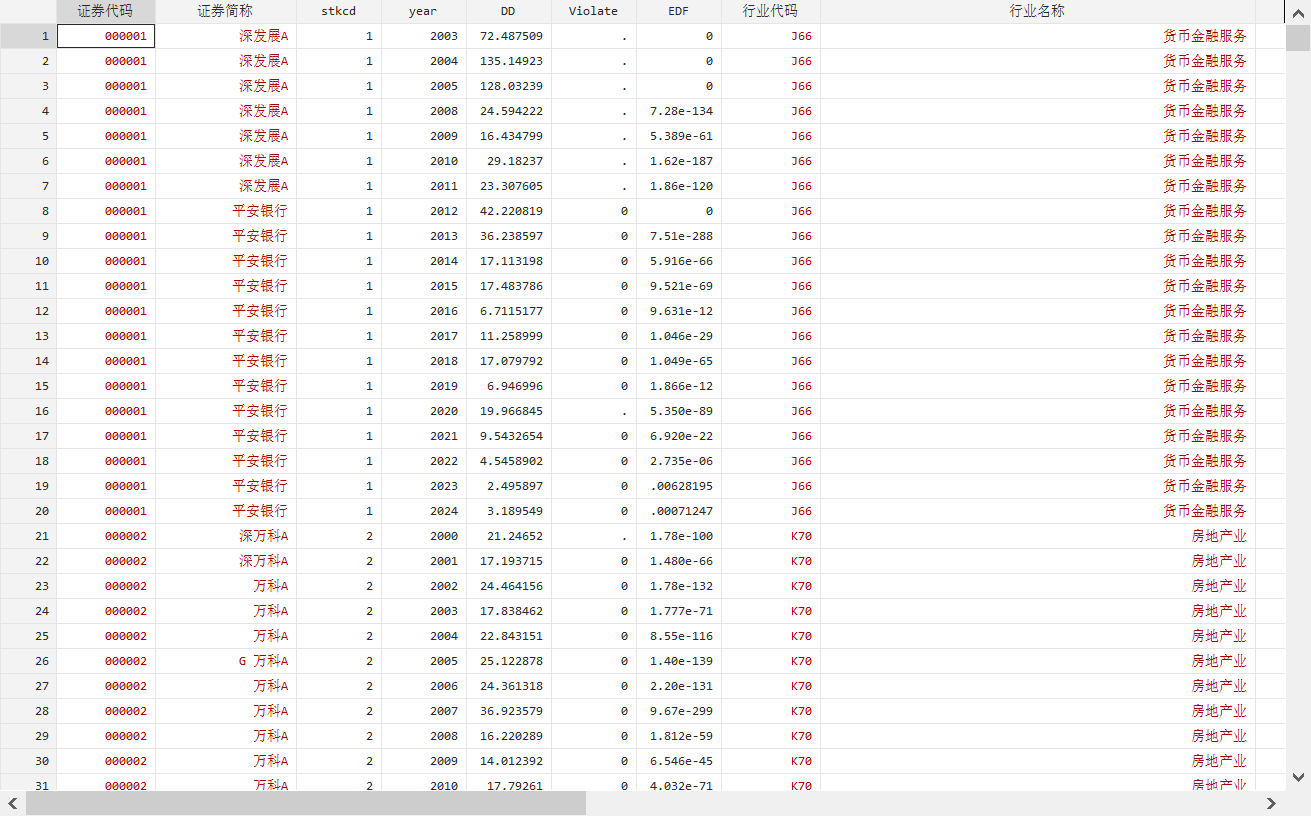Click EDF cell .00628195

tap(681, 486)
